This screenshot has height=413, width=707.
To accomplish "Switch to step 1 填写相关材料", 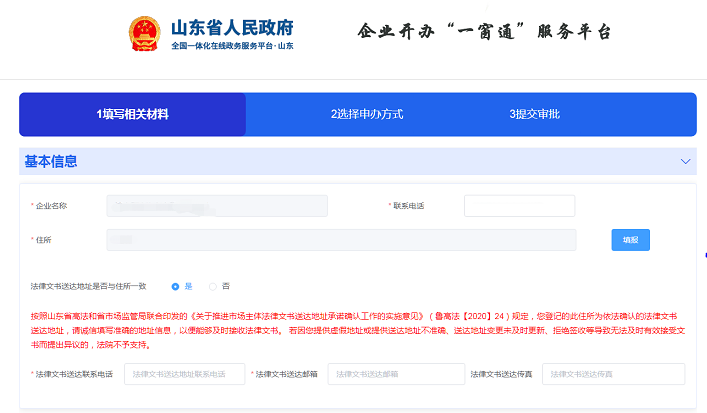I will tap(132, 114).
